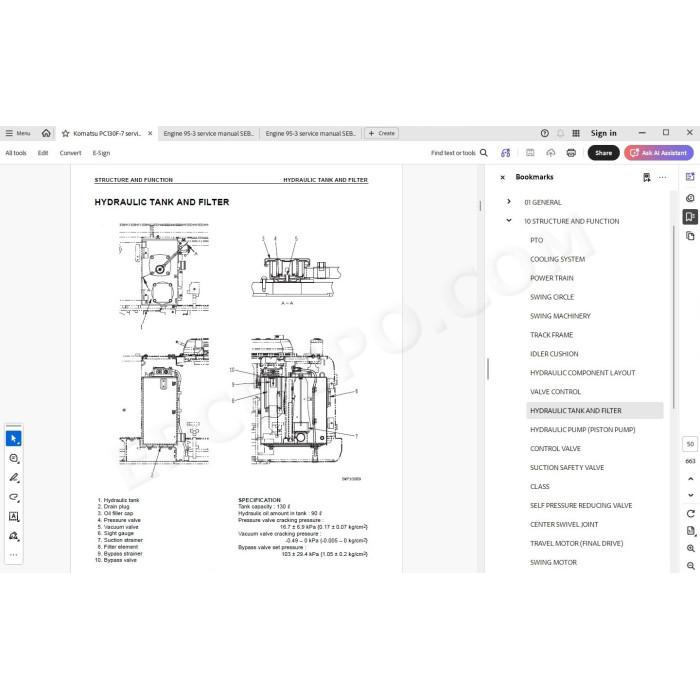Image resolution: width=700 pixels, height=700 pixels.
Task: Open the Help question mark icon
Action: click(x=545, y=133)
